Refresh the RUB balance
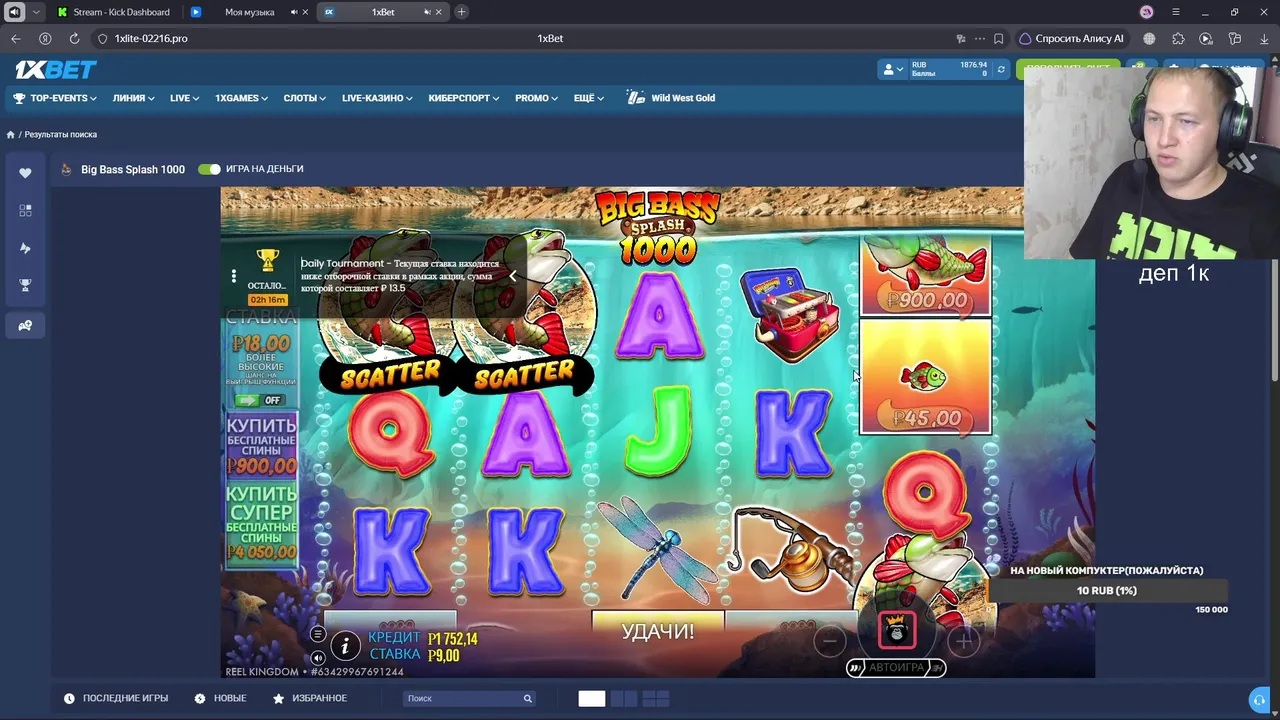 [1000, 69]
